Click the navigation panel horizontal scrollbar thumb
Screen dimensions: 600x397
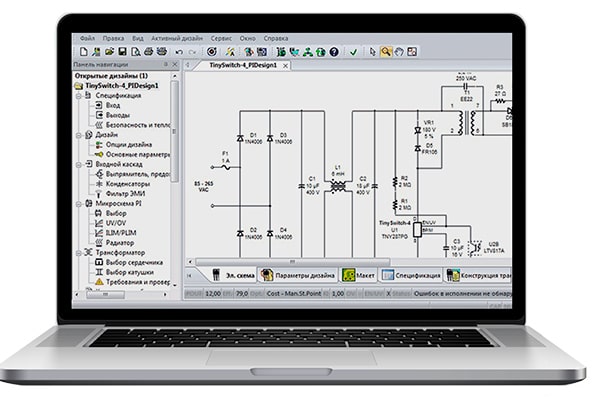(105, 294)
